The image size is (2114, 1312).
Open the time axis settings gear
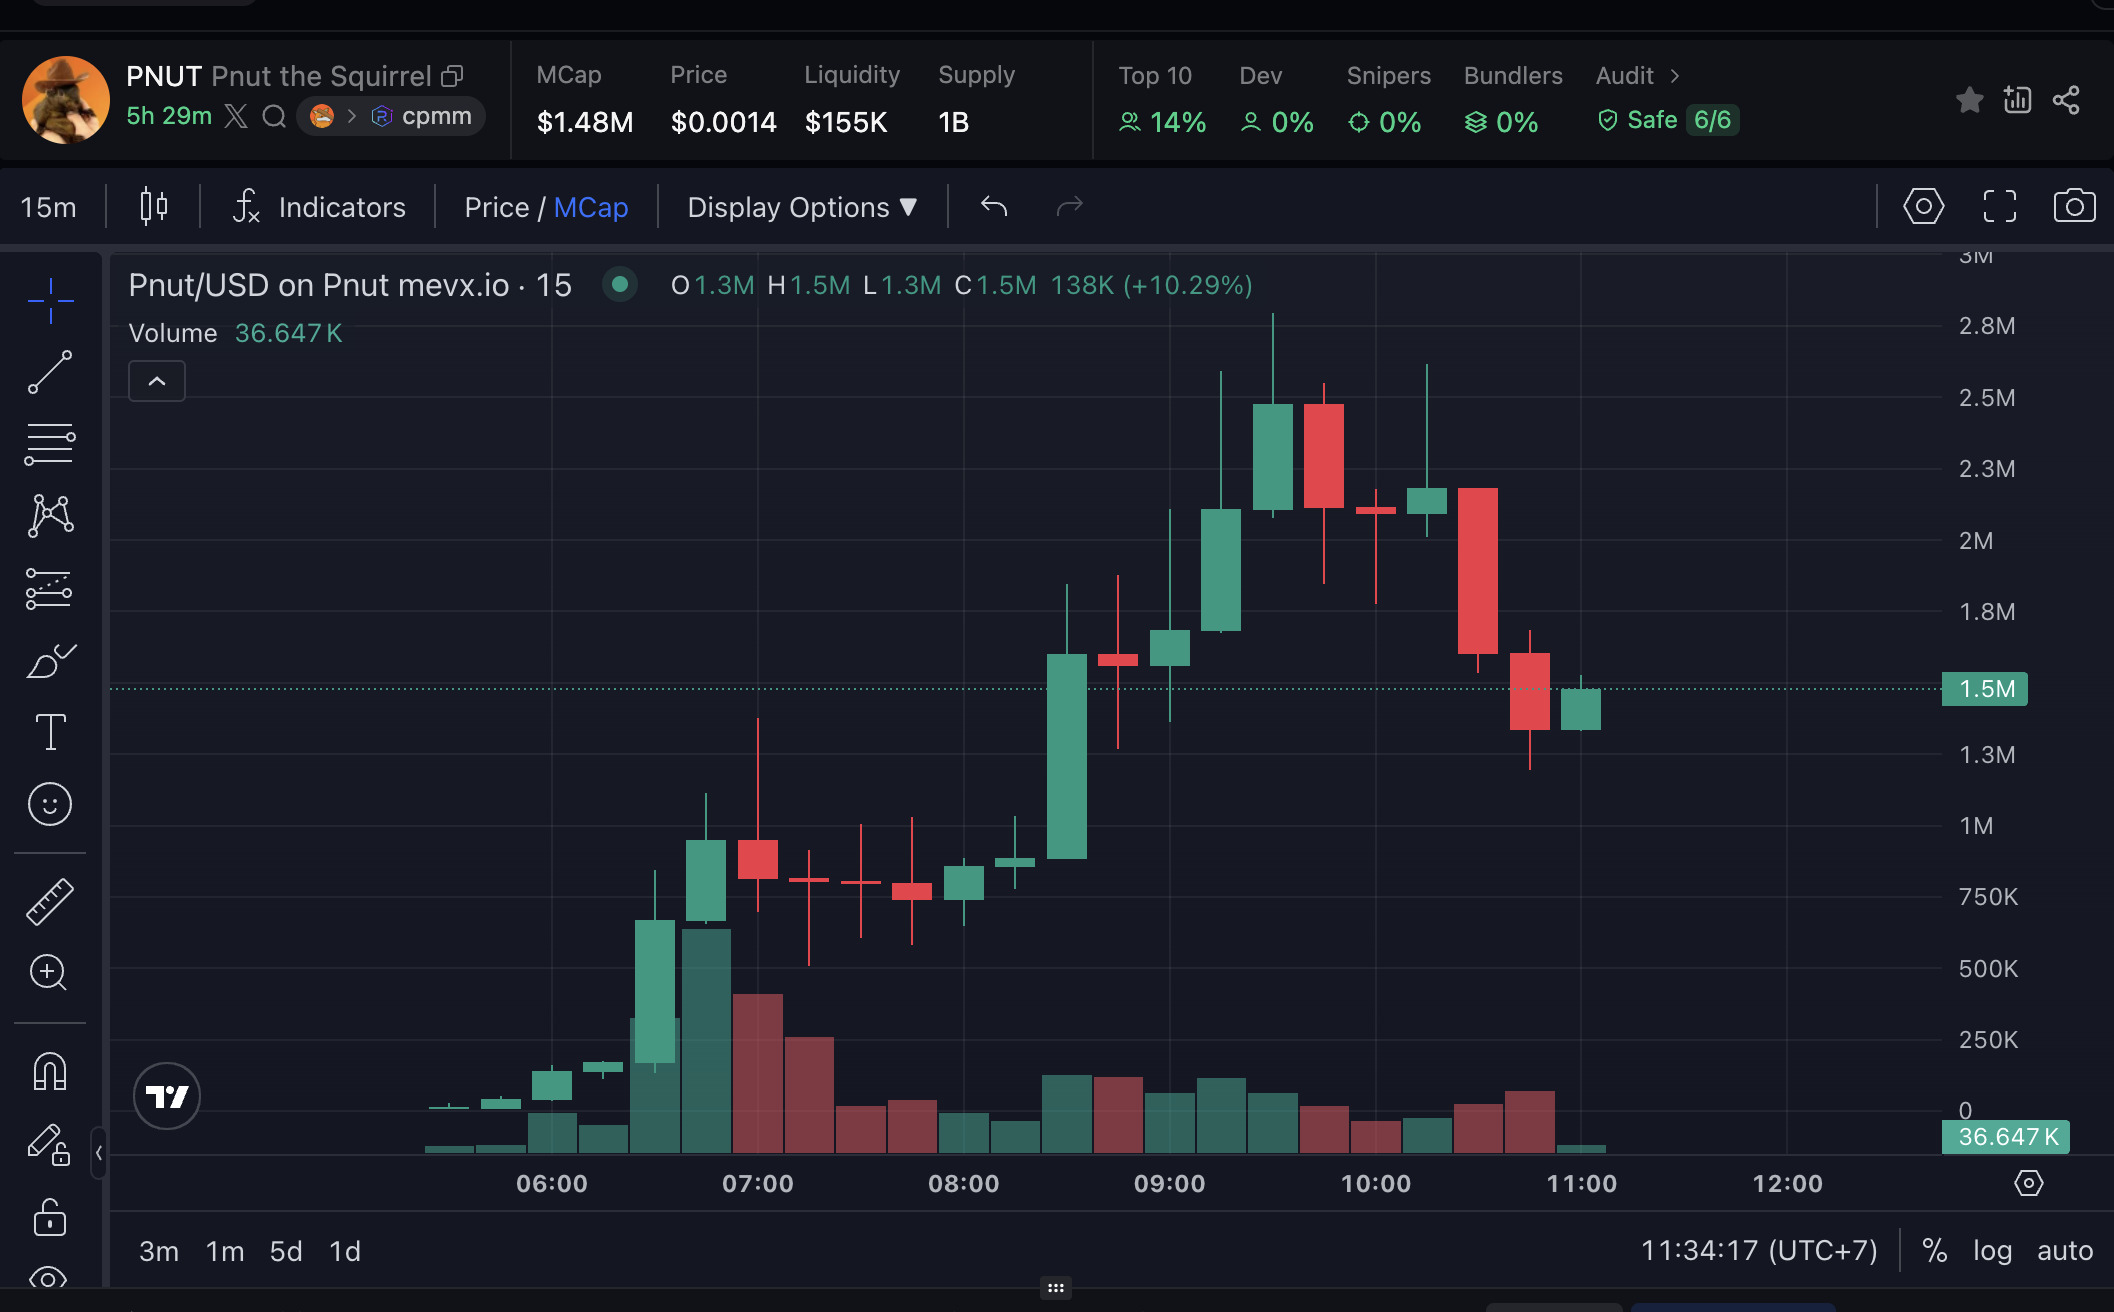point(2028,1183)
